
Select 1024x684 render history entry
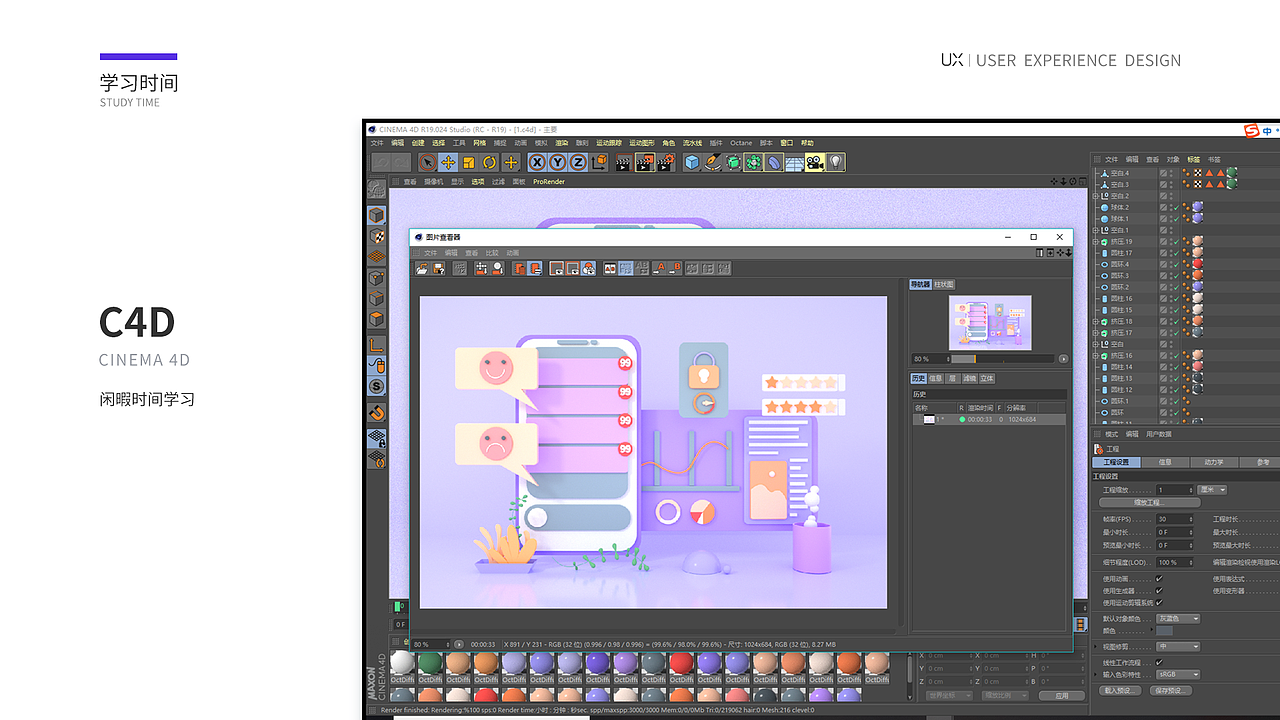pos(989,420)
